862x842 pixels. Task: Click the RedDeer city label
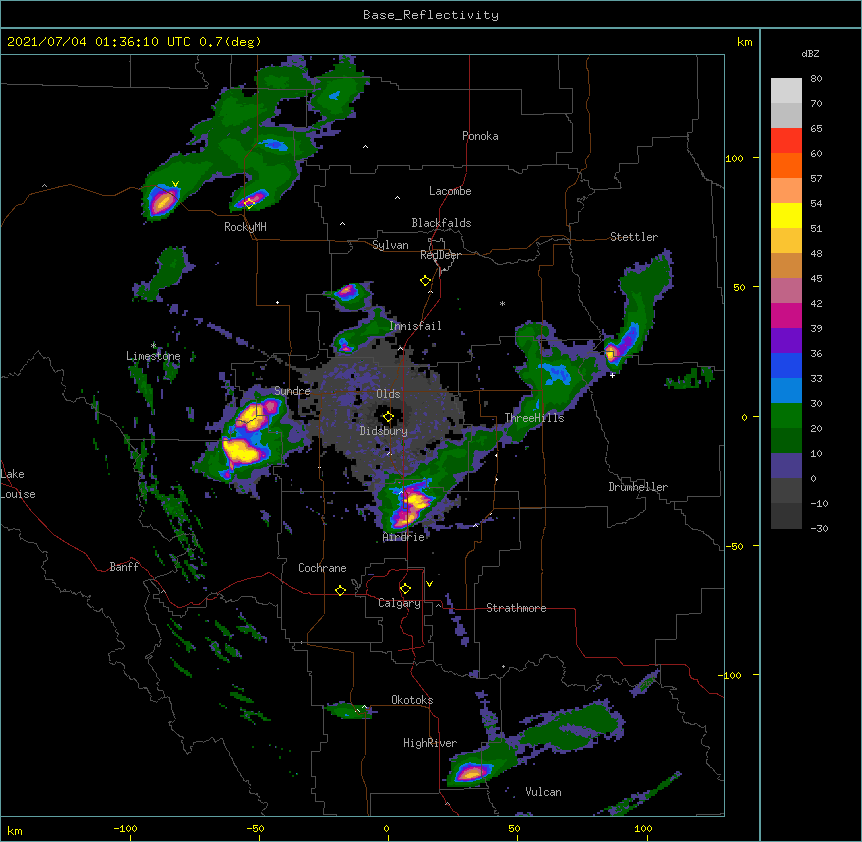[440, 255]
